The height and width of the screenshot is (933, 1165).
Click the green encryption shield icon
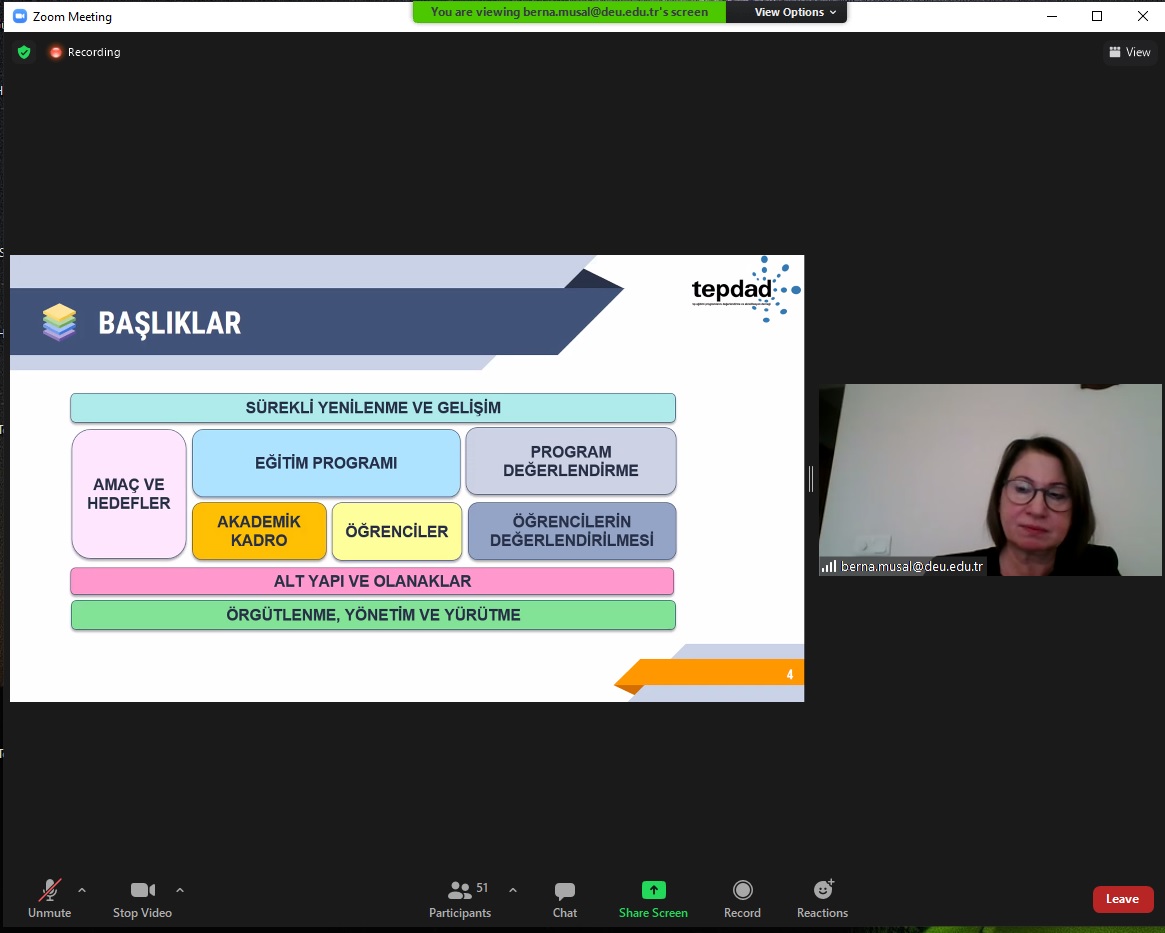pos(24,52)
